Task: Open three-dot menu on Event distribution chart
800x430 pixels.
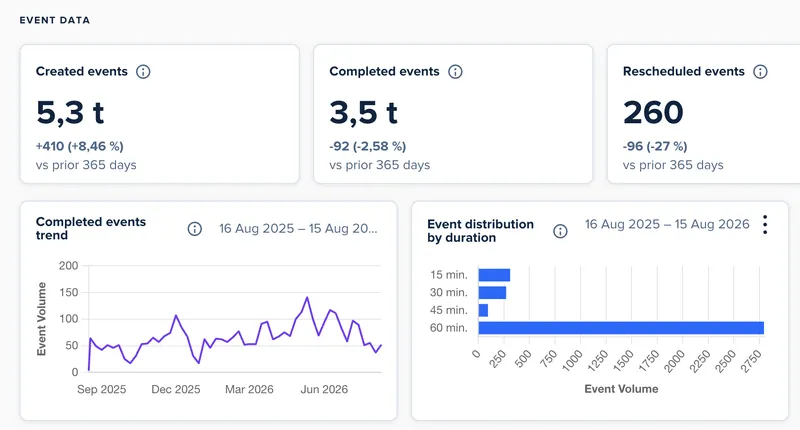Action: tap(765, 224)
